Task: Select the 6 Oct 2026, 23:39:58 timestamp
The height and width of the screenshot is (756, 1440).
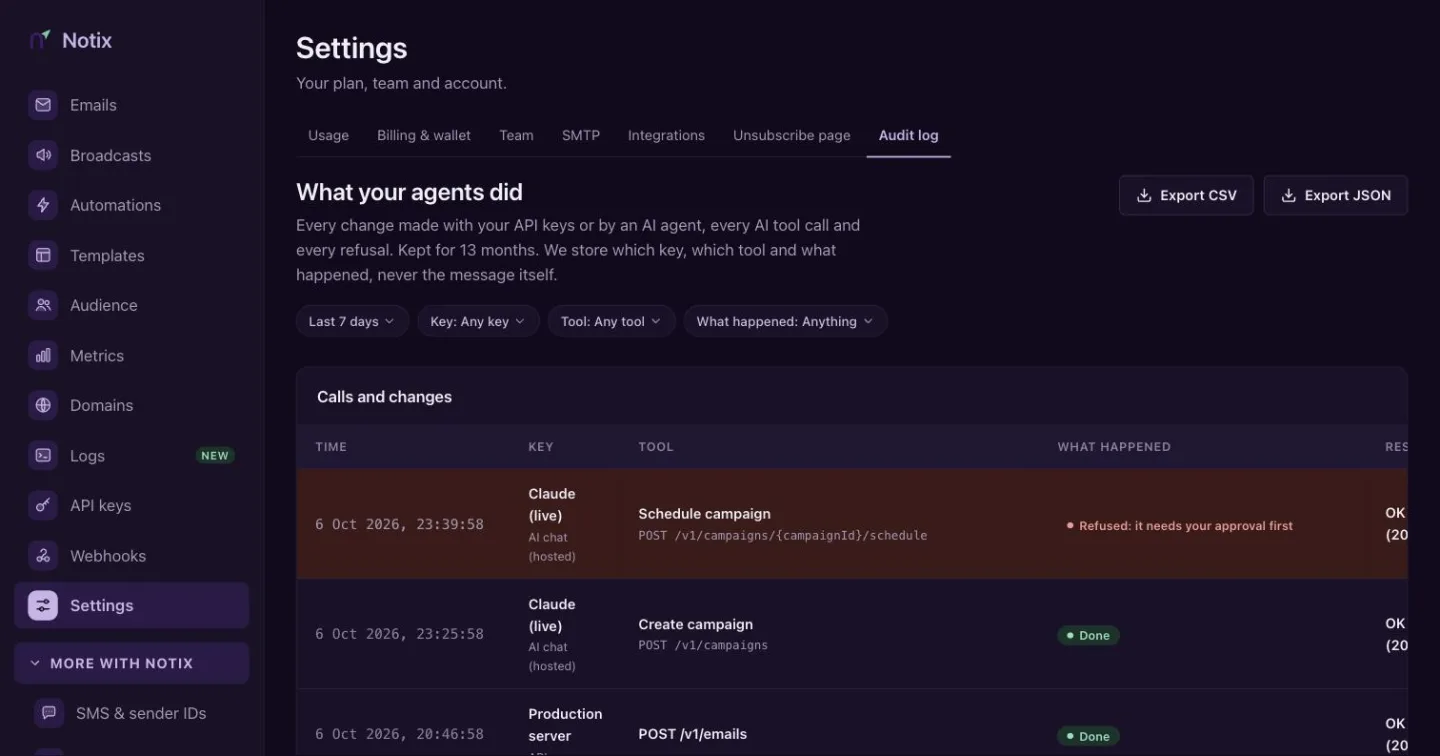Action: tap(399, 524)
